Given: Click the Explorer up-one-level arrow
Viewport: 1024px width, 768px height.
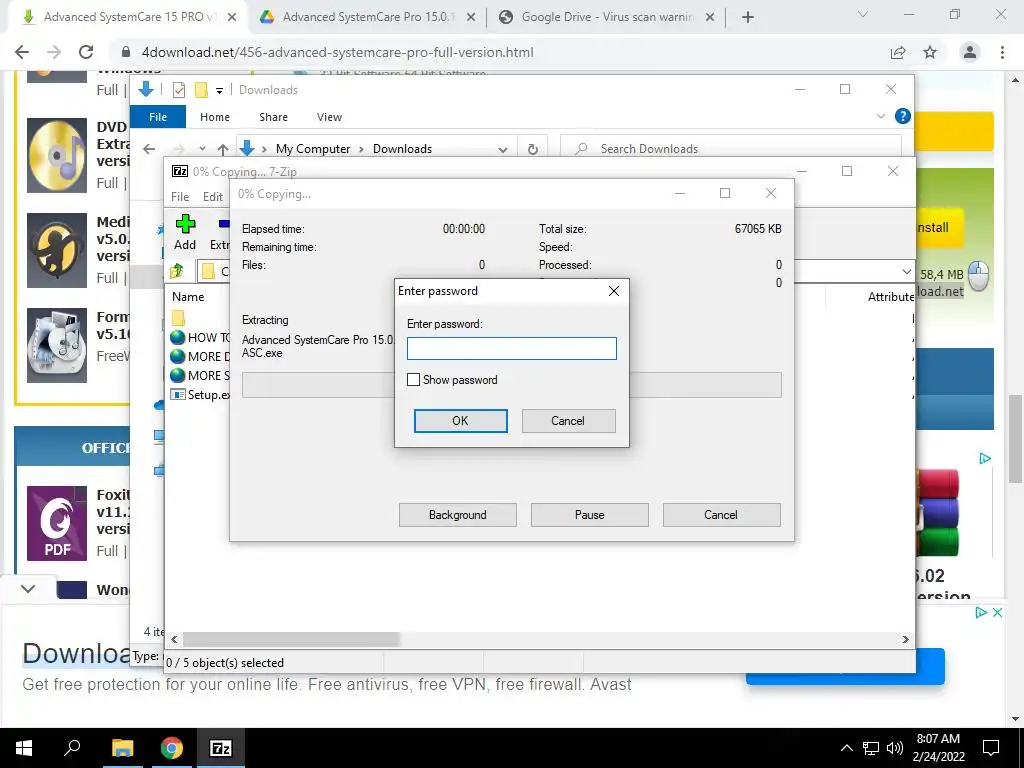Looking at the screenshot, I should point(223,149).
